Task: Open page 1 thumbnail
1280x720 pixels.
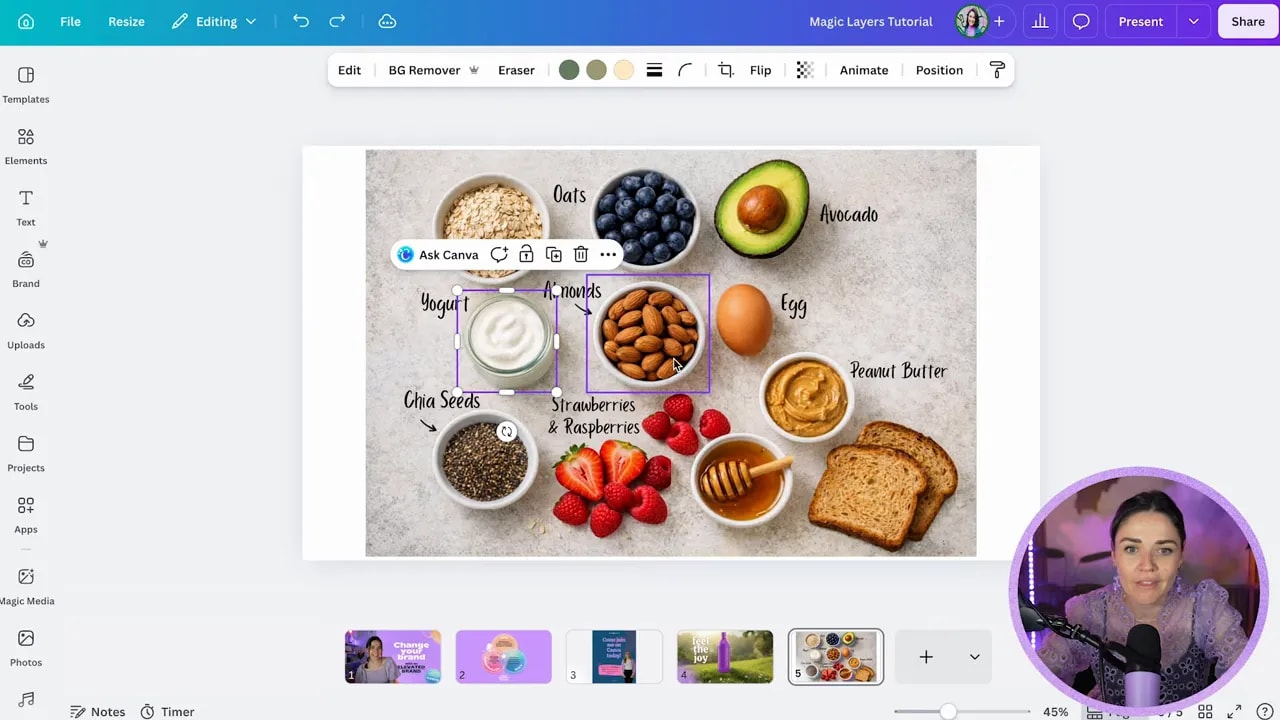Action: point(393,657)
